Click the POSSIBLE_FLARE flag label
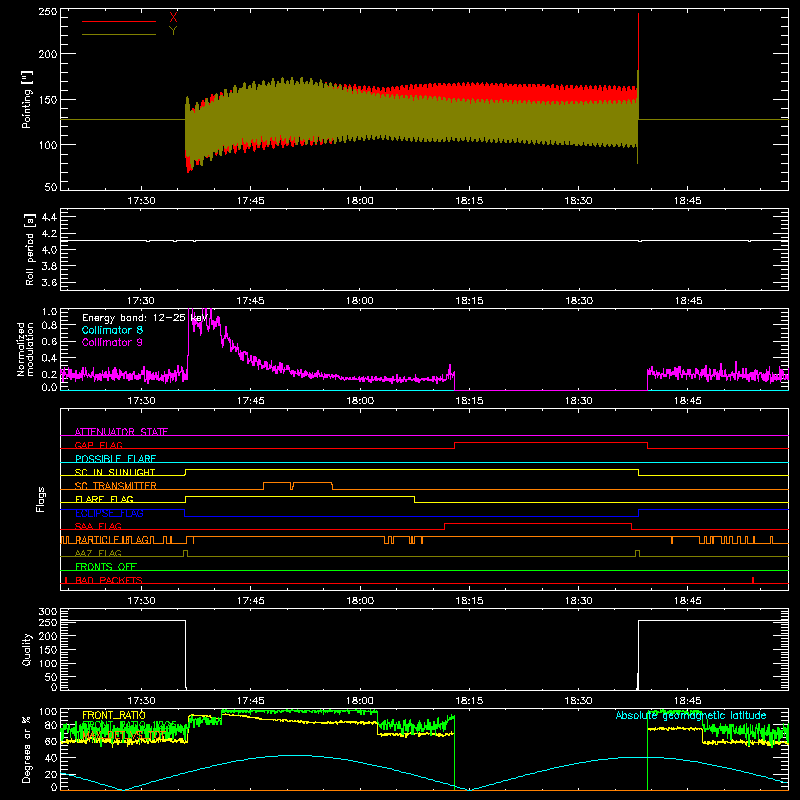 [x=115, y=459]
